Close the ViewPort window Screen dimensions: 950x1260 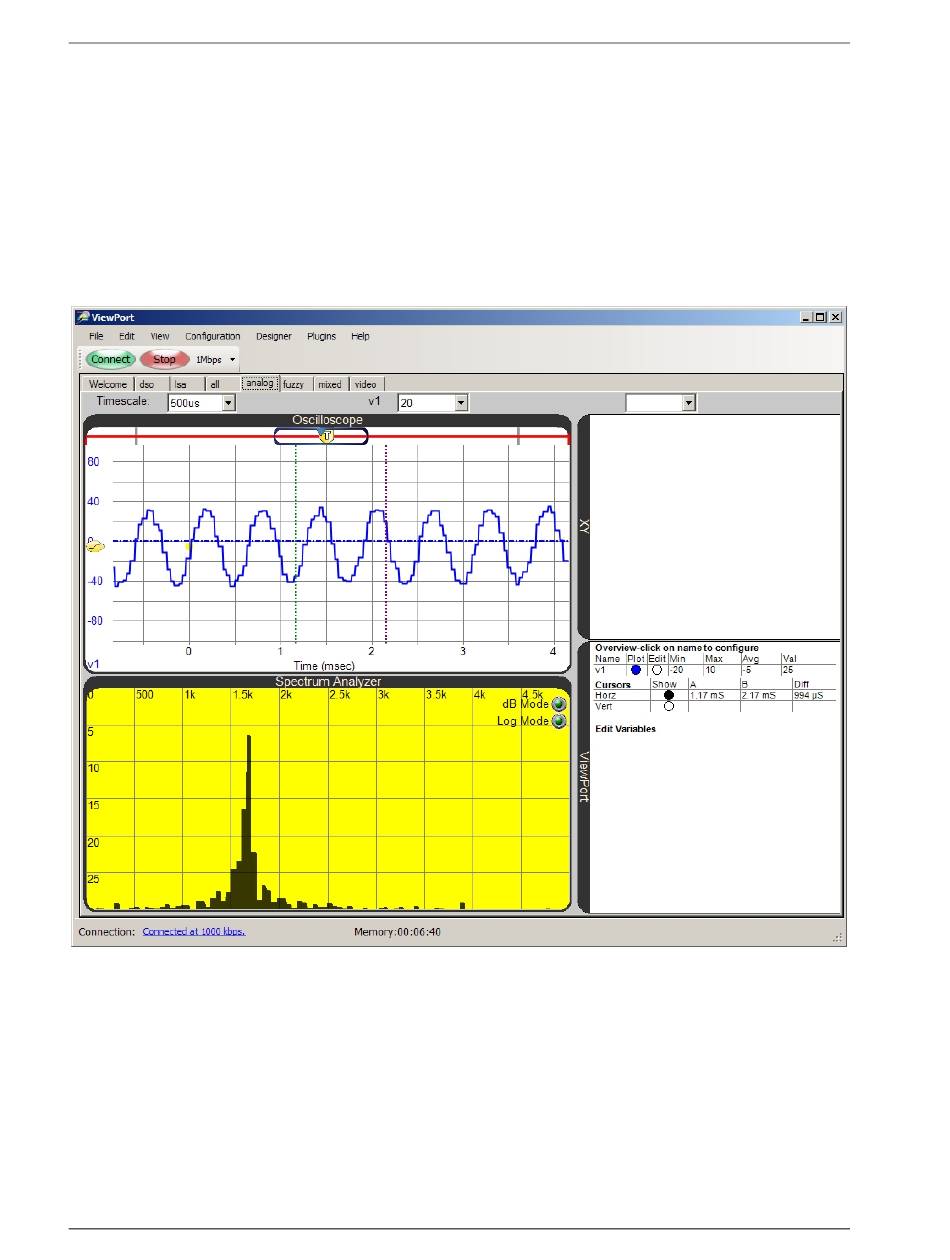(x=836, y=316)
